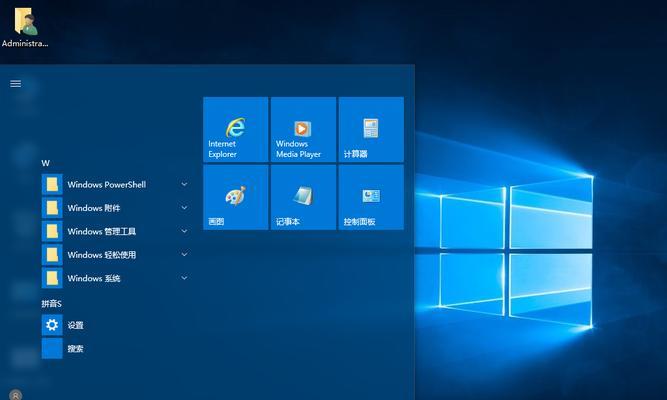
Task: Expand the Windows 系统 chevron
Action: tap(184, 278)
